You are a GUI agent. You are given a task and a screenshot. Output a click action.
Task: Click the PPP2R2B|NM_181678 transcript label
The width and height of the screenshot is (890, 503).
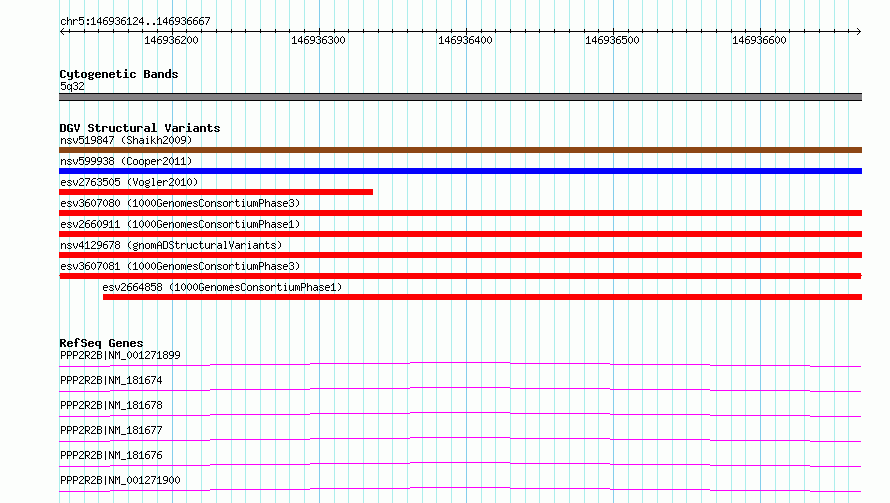[111, 405]
